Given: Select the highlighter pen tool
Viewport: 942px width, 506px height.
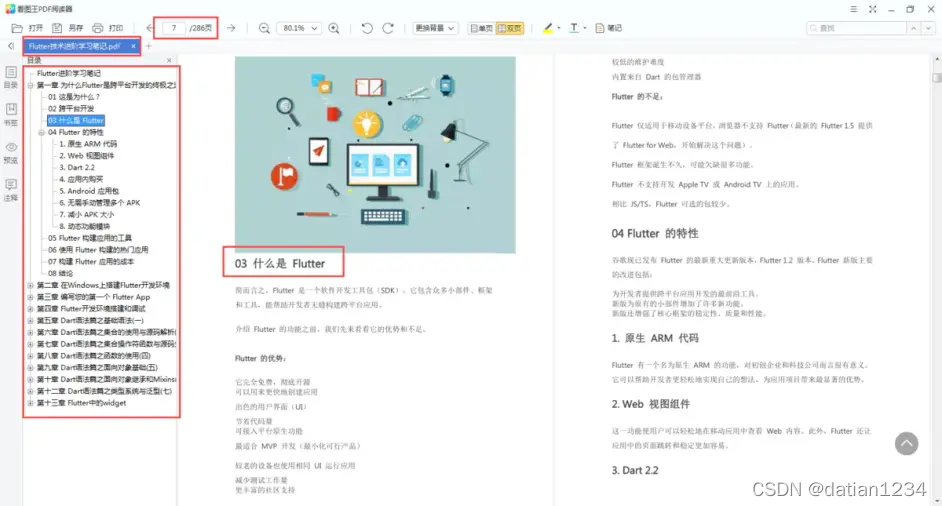Looking at the screenshot, I should (548, 28).
